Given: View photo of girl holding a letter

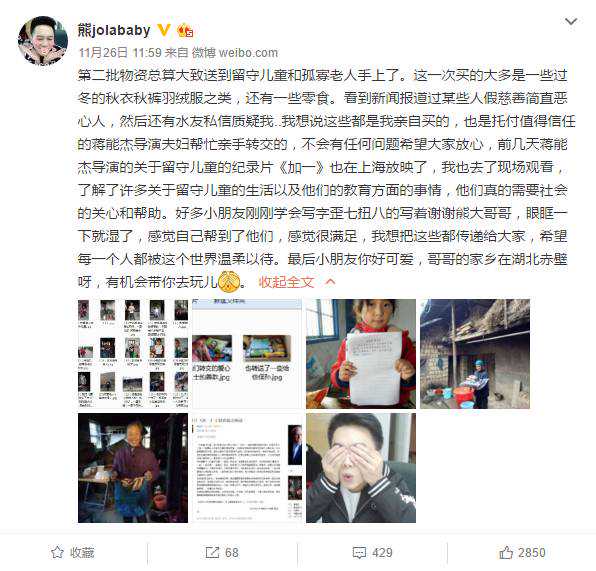Looking at the screenshot, I should coord(361,354).
